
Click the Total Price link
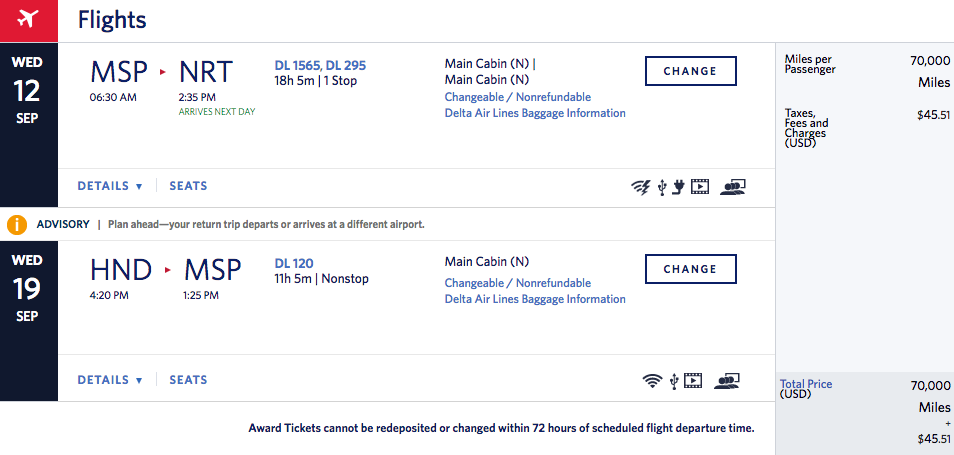tap(806, 384)
